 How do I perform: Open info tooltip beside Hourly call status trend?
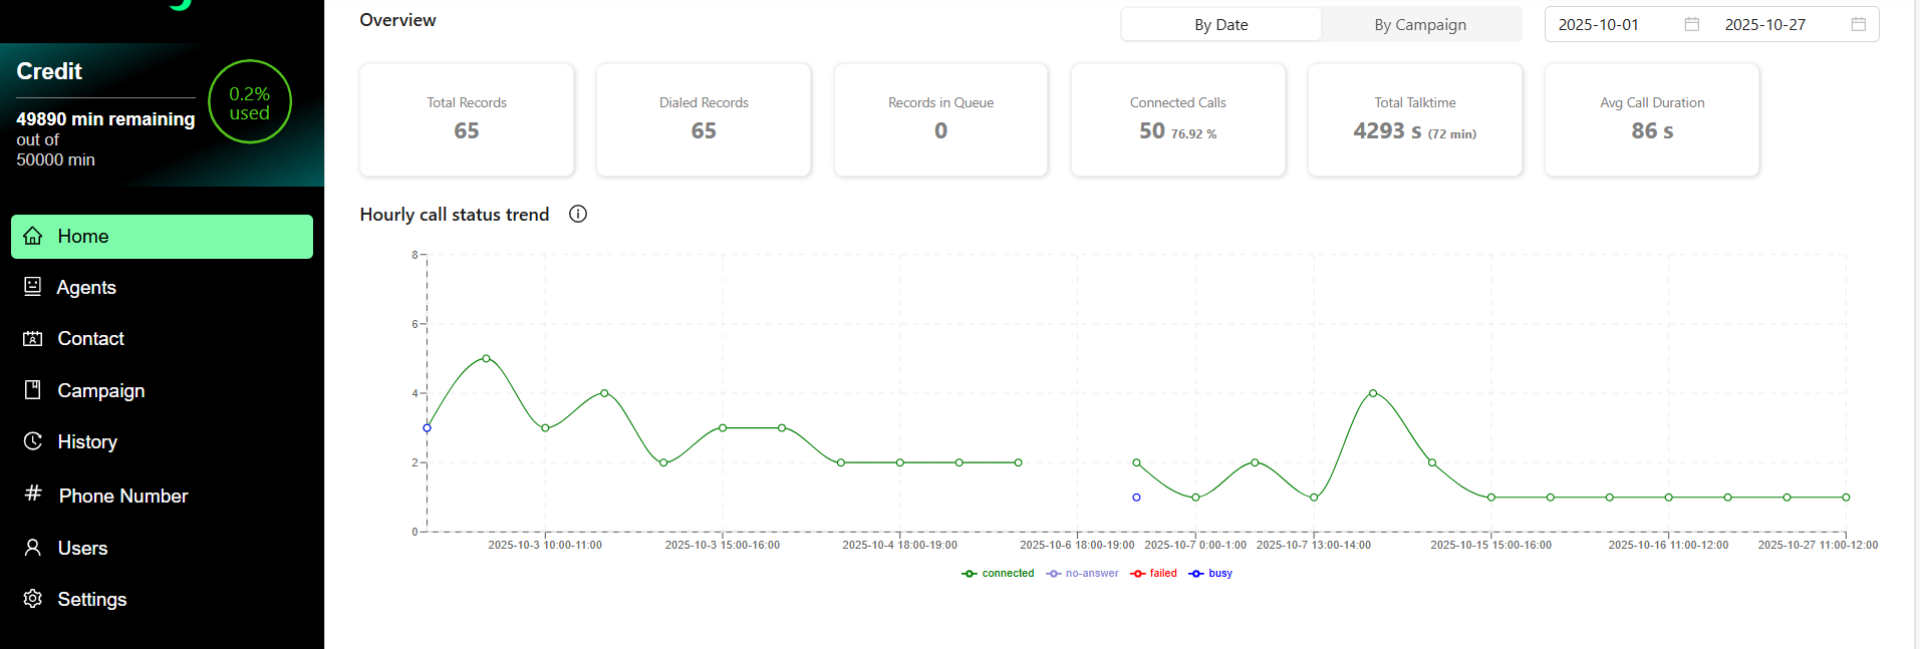coord(578,214)
